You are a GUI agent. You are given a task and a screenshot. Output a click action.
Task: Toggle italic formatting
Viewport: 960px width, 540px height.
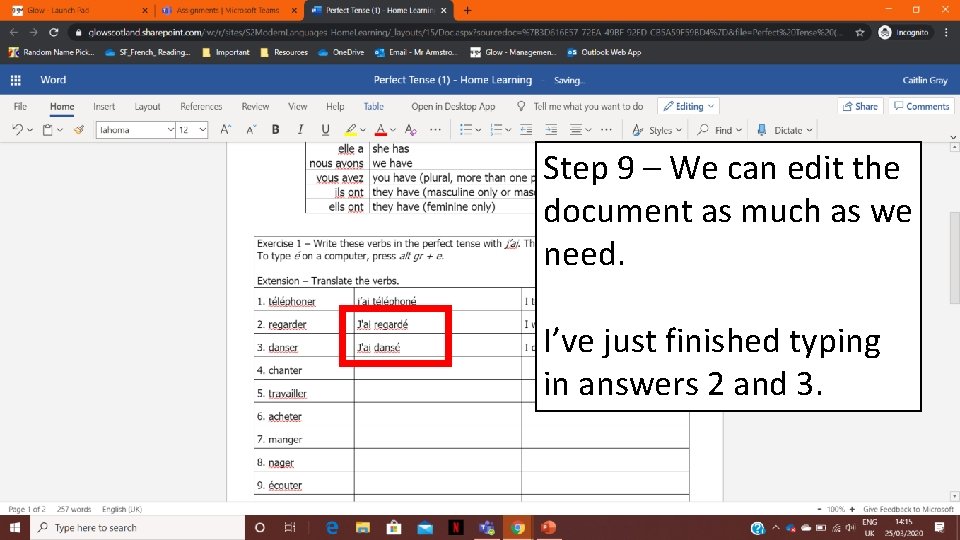[300, 130]
